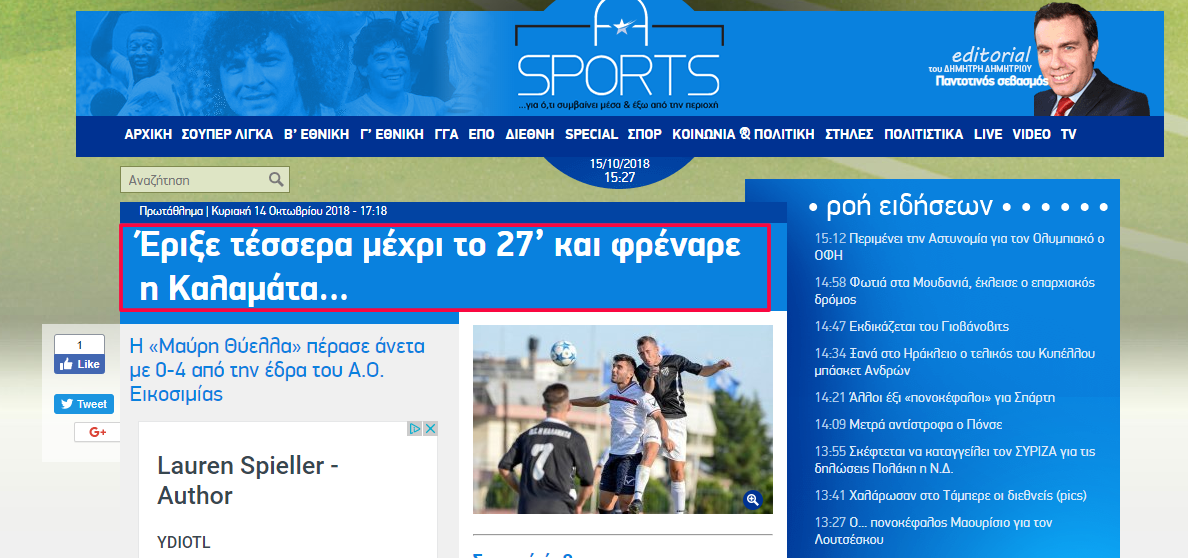Open the football match photo thumbnail

(x=623, y=419)
